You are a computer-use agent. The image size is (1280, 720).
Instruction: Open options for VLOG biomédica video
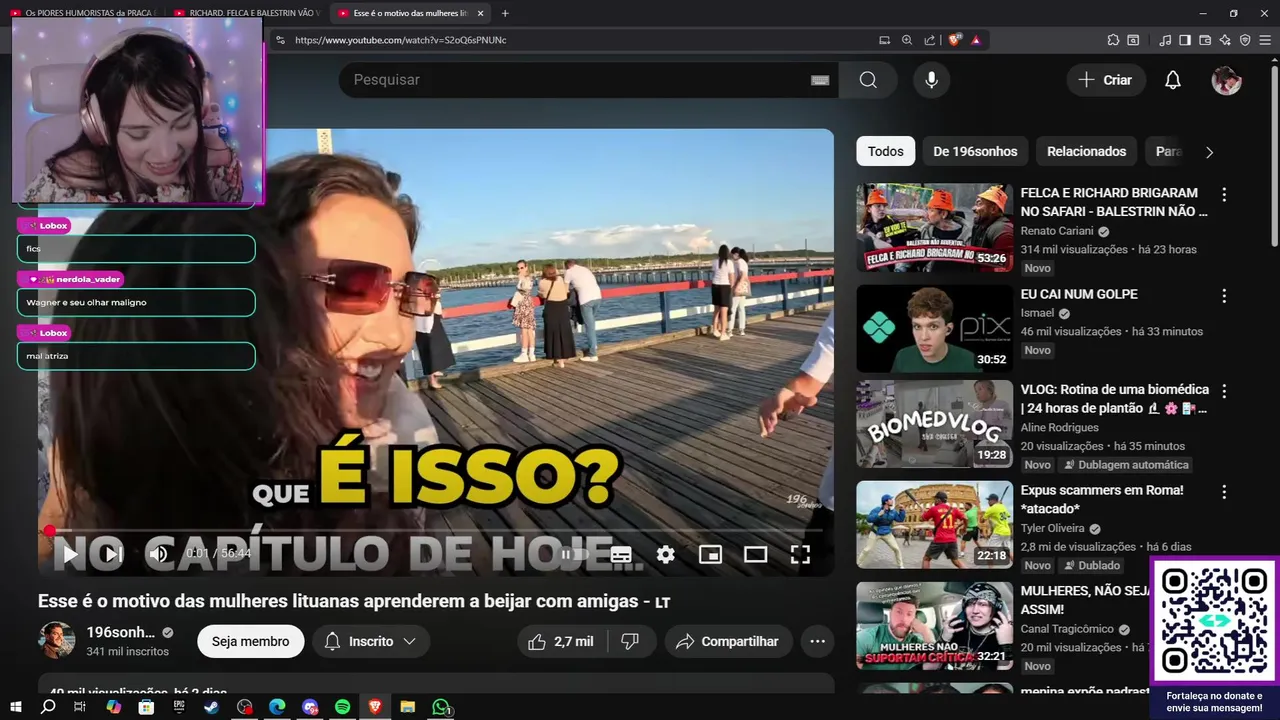point(1224,391)
